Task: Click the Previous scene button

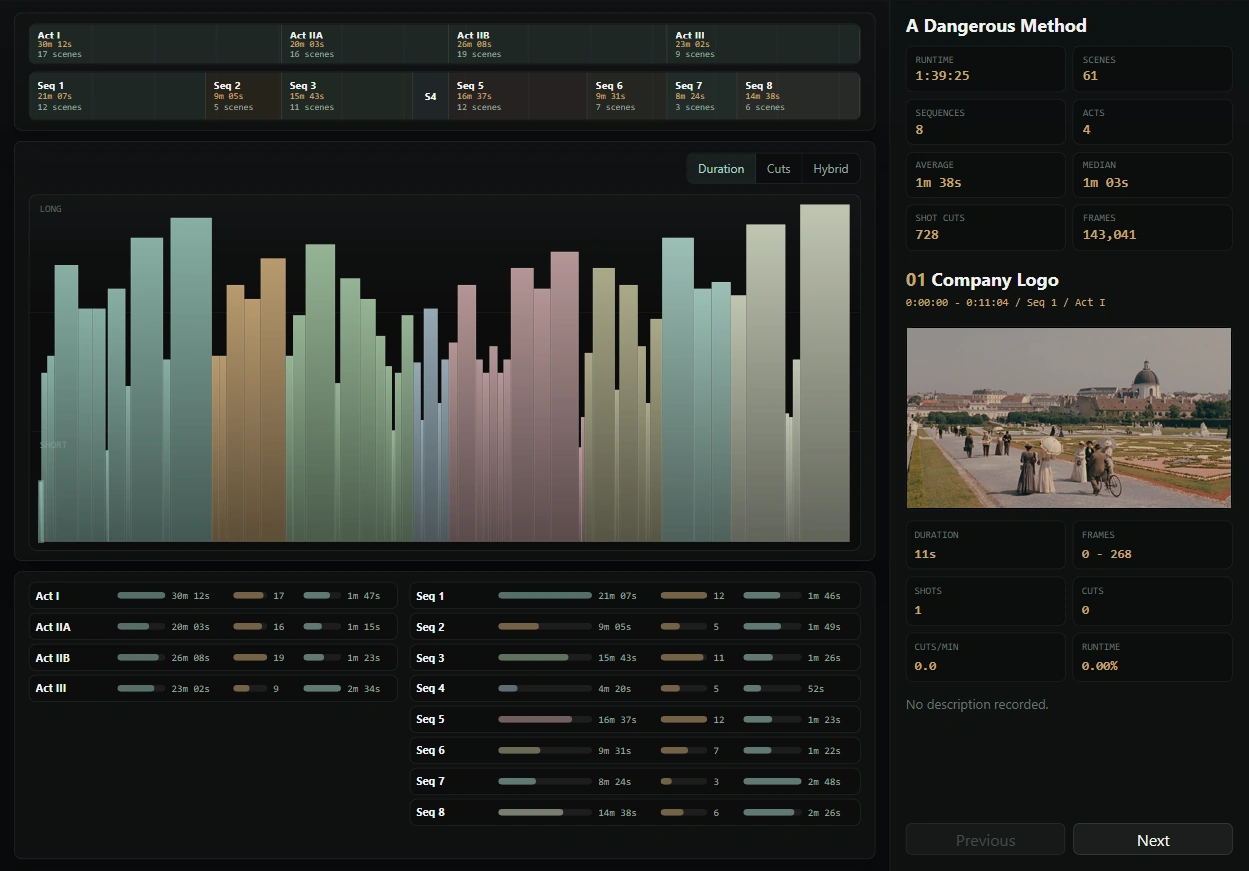Action: pos(985,840)
